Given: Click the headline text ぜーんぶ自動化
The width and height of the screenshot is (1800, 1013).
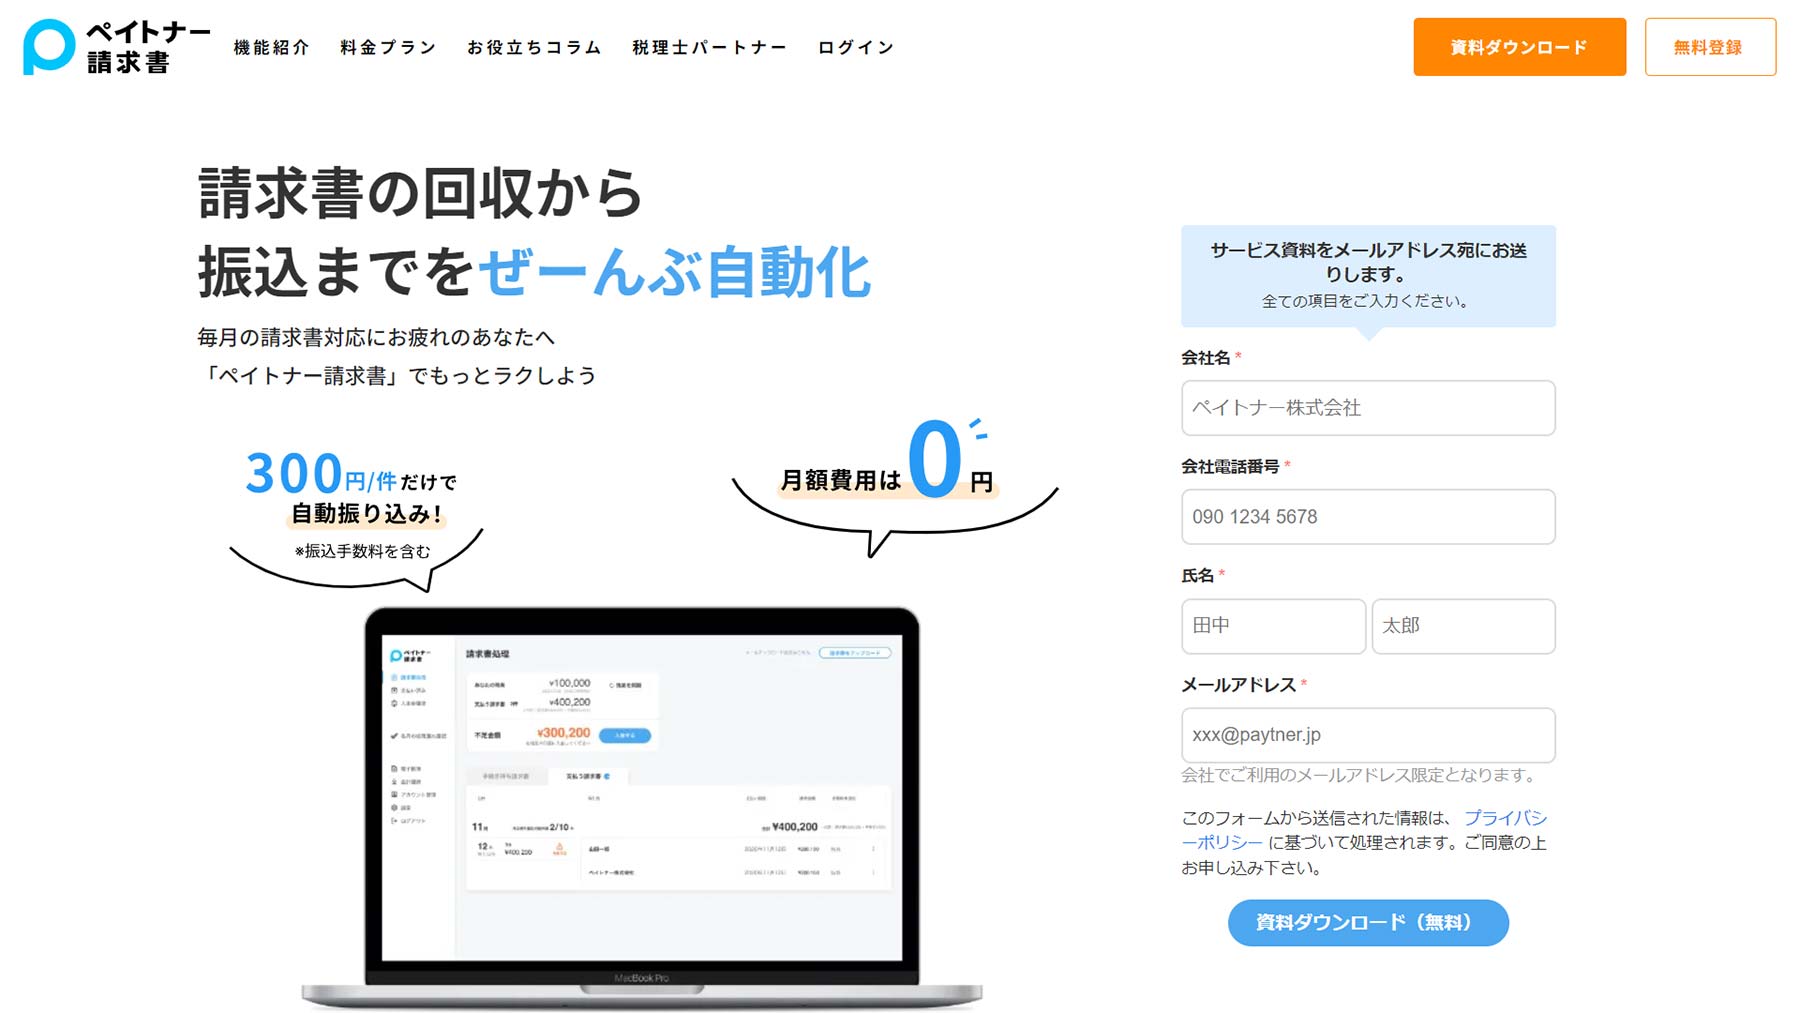Looking at the screenshot, I should [x=675, y=272].
